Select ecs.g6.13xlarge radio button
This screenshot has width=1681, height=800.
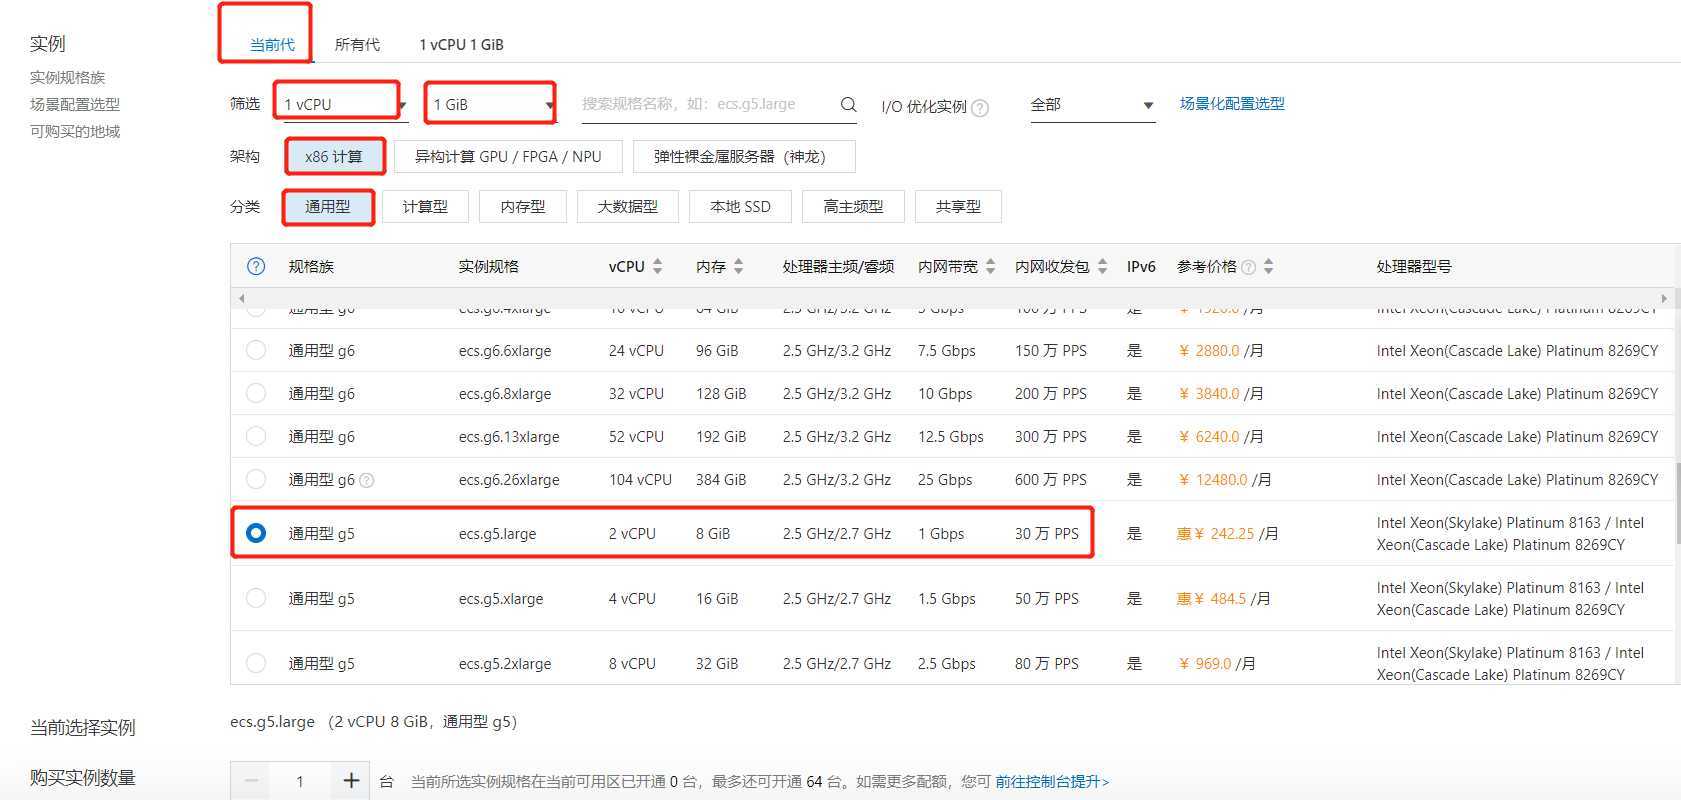coord(256,436)
